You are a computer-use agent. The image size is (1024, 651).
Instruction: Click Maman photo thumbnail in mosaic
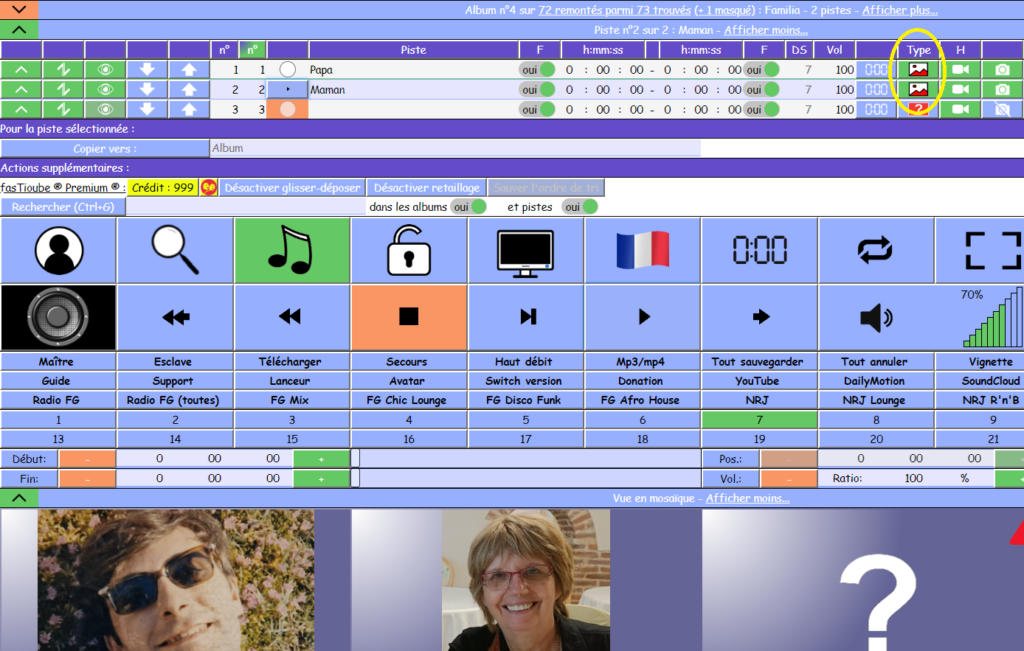[525, 580]
